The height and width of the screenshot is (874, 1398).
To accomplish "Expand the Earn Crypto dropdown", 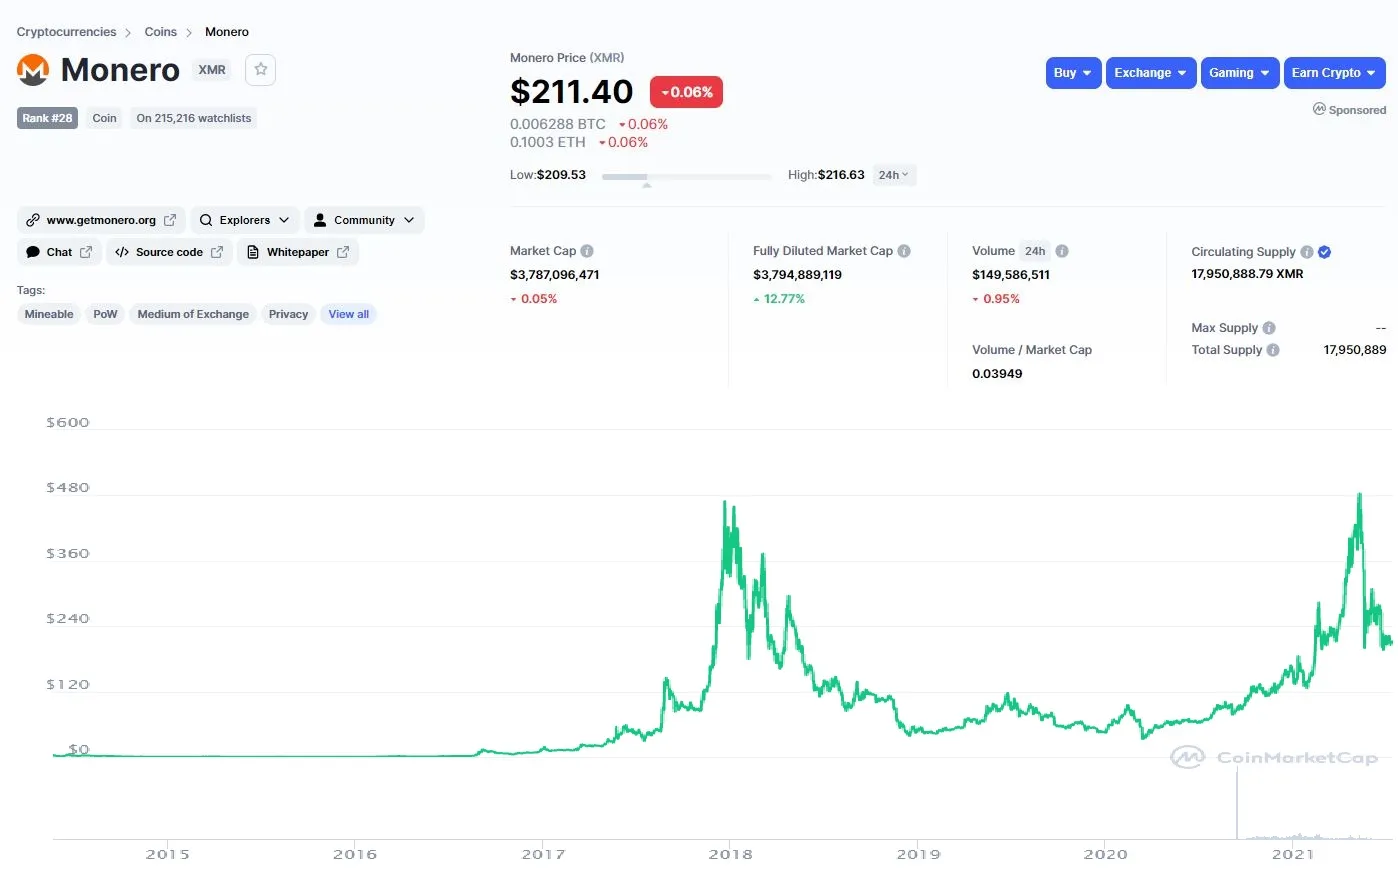I will 1335,73.
